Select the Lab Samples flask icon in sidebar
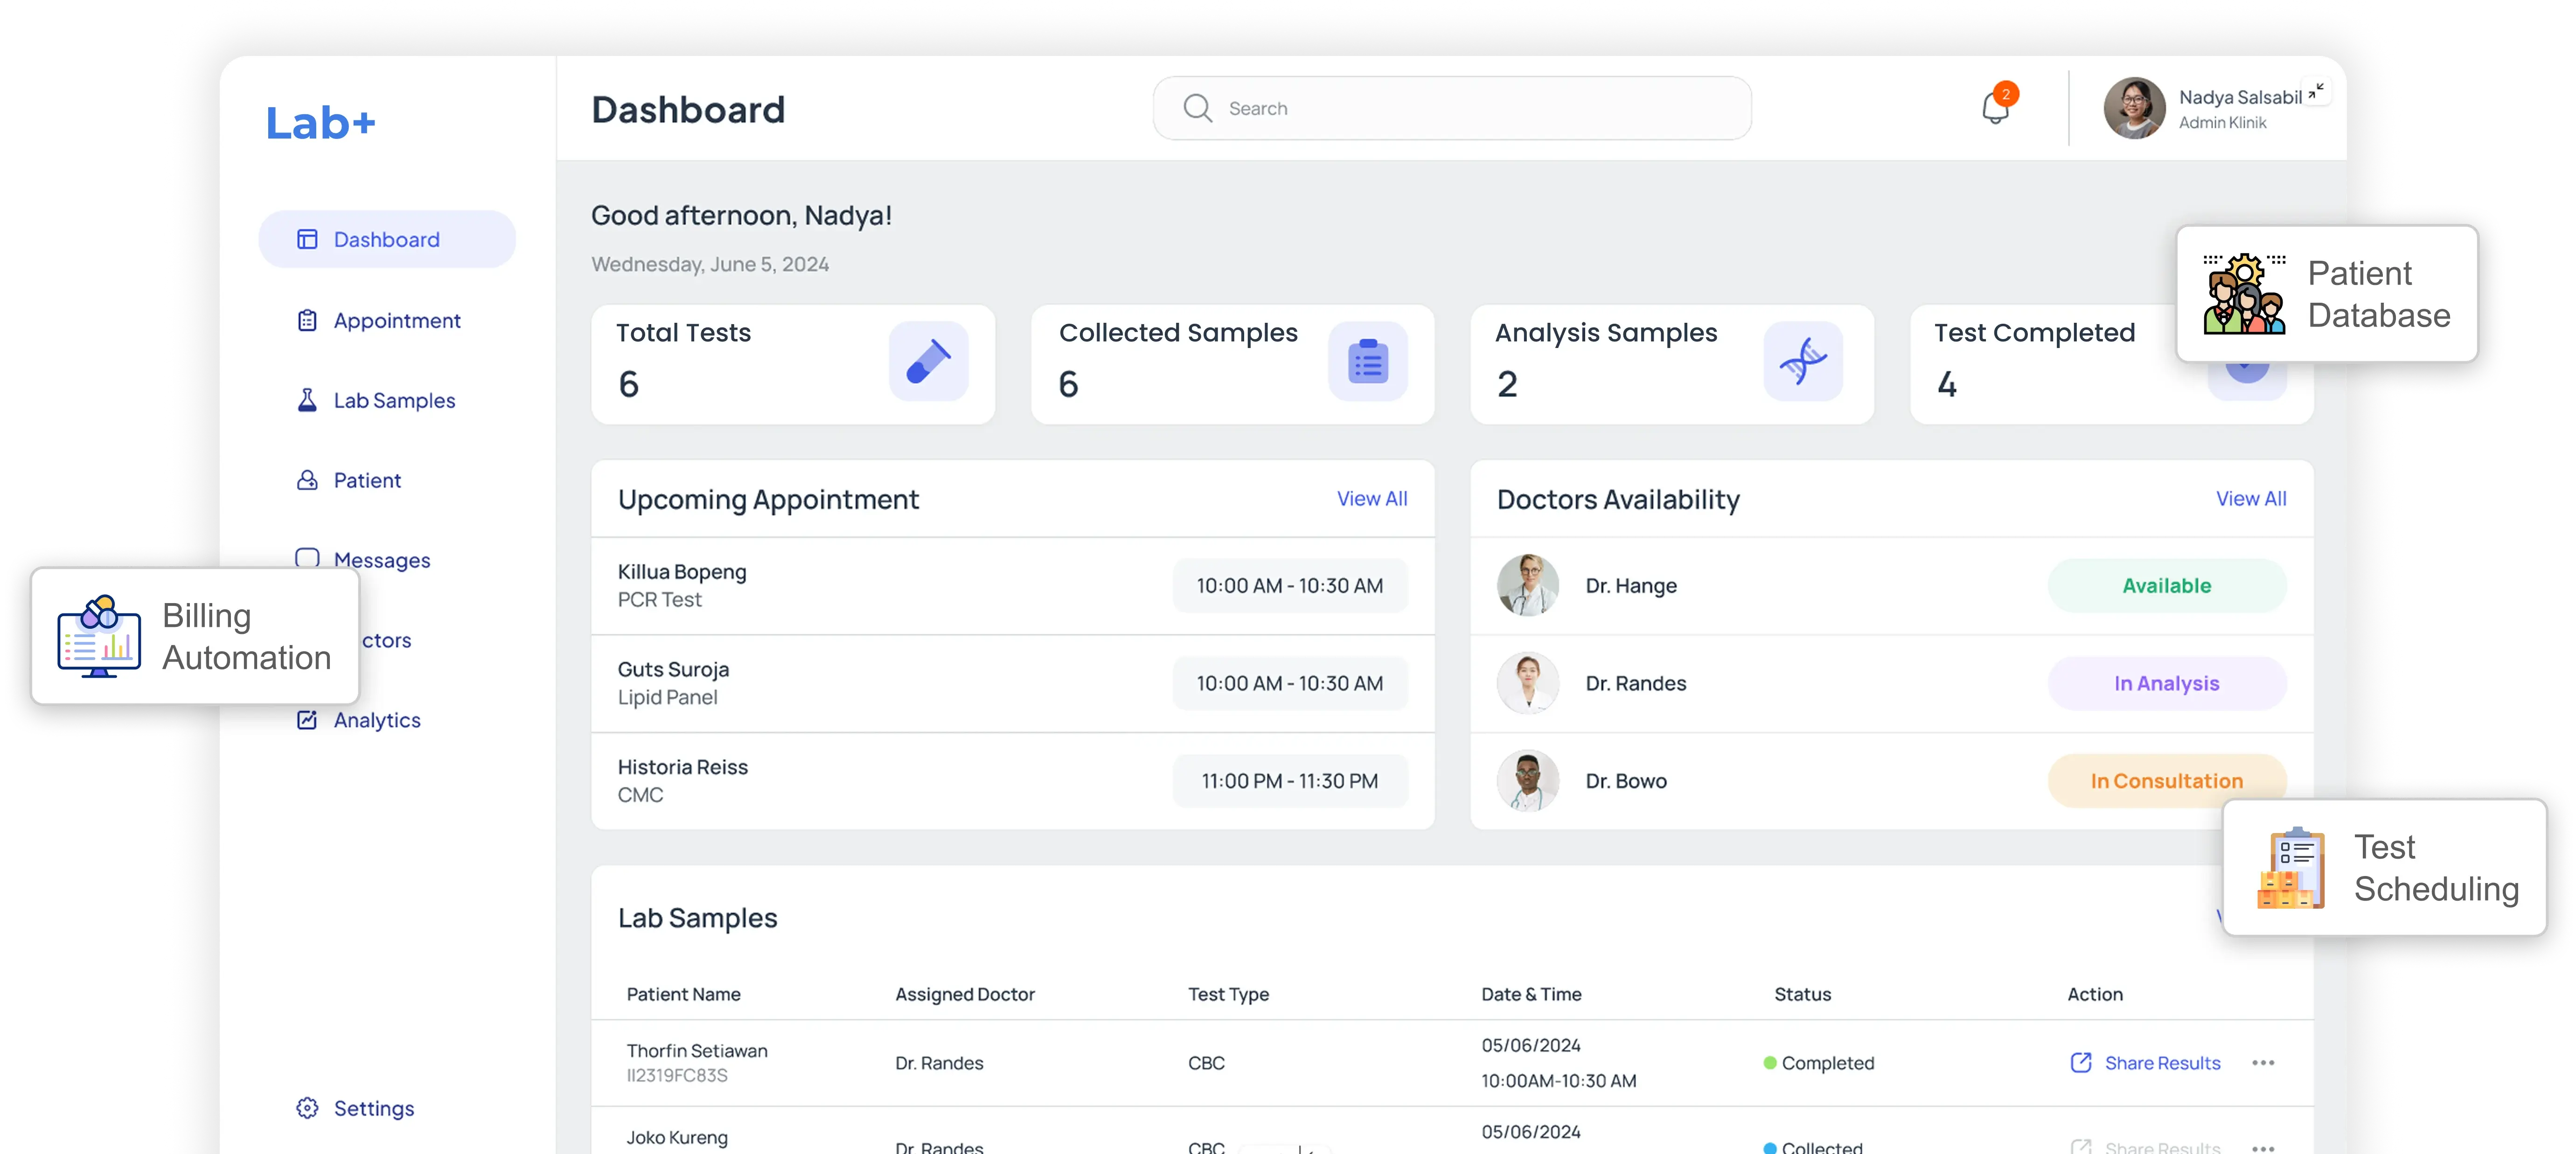 pos(307,400)
